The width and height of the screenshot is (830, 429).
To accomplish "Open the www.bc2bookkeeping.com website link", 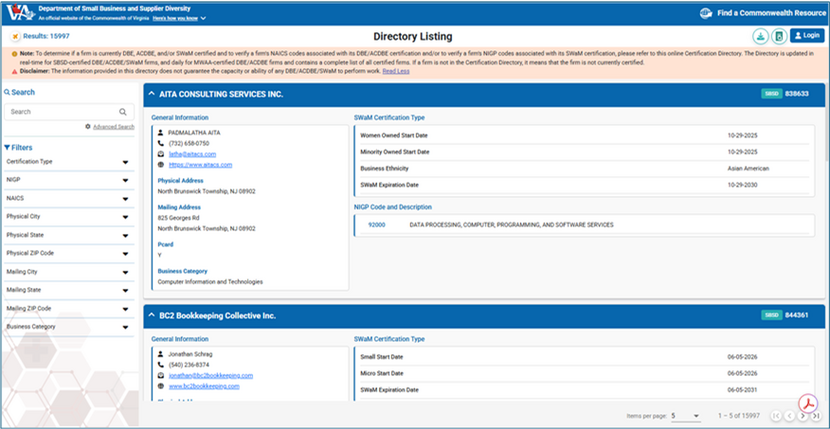I will click(x=204, y=386).
